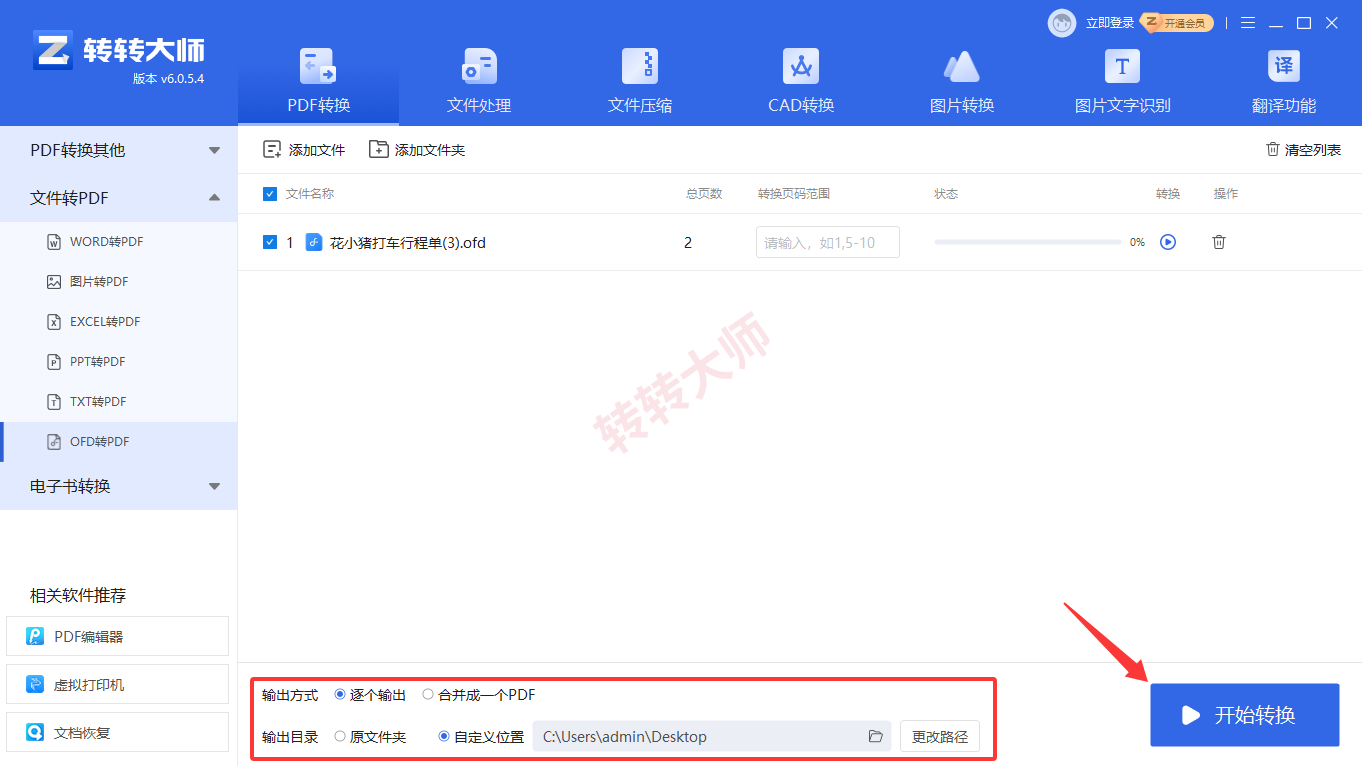
Task: Click the 清空列表 trash icon
Action: [1273, 149]
